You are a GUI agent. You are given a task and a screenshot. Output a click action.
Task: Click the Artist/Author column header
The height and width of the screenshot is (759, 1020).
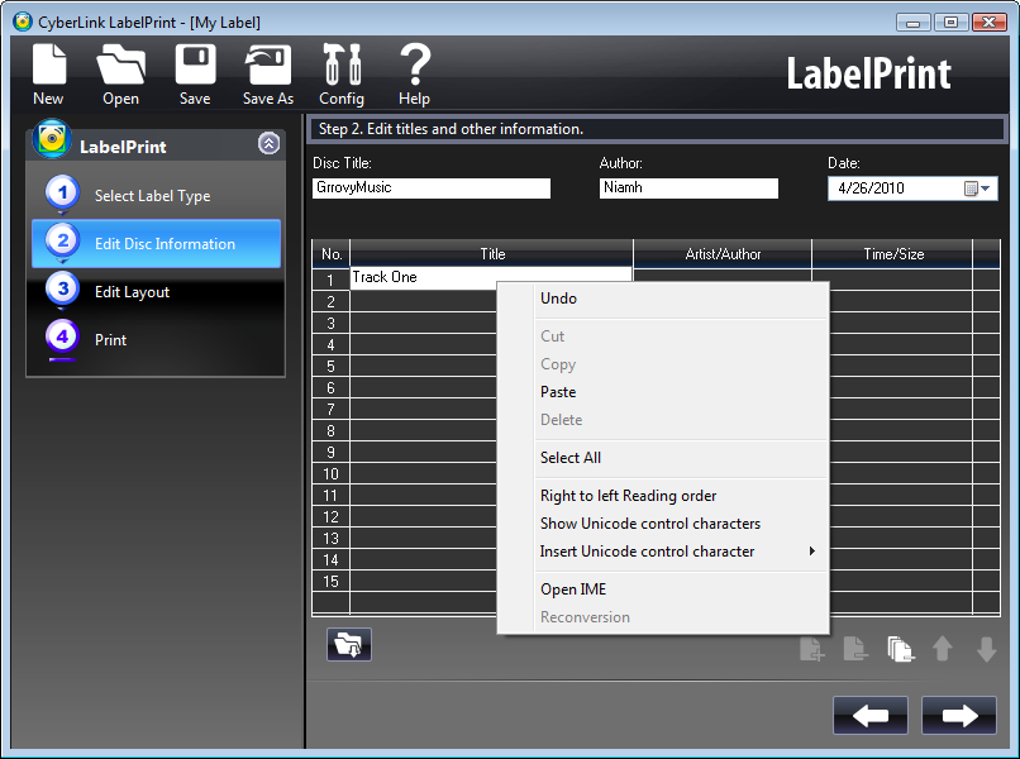coord(723,254)
